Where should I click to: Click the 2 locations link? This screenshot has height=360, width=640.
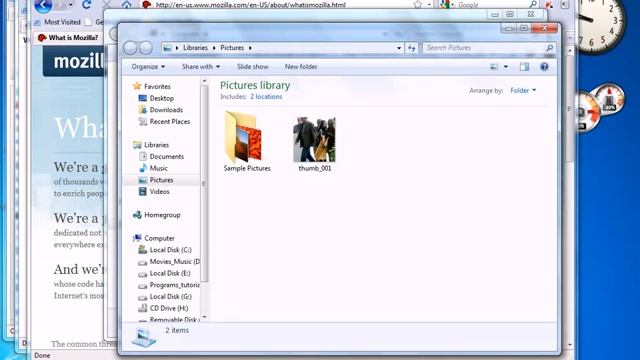(x=266, y=97)
